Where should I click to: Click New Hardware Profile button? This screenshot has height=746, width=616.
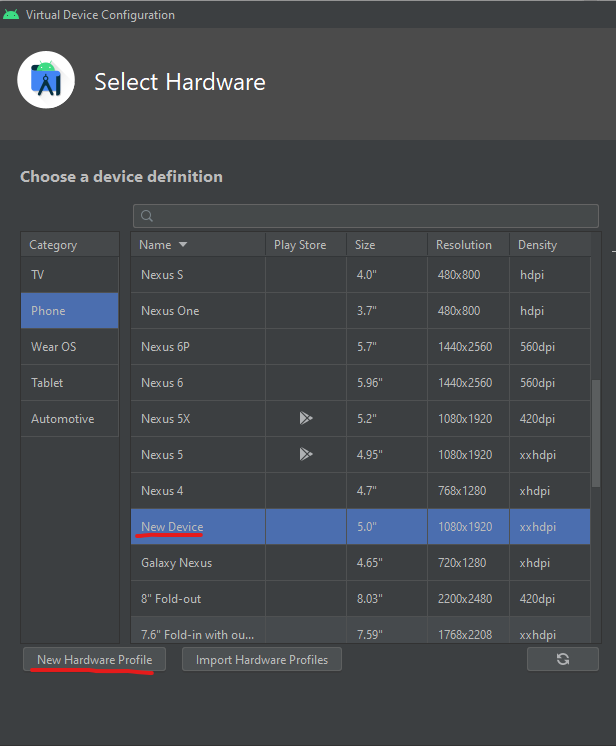[95, 659]
